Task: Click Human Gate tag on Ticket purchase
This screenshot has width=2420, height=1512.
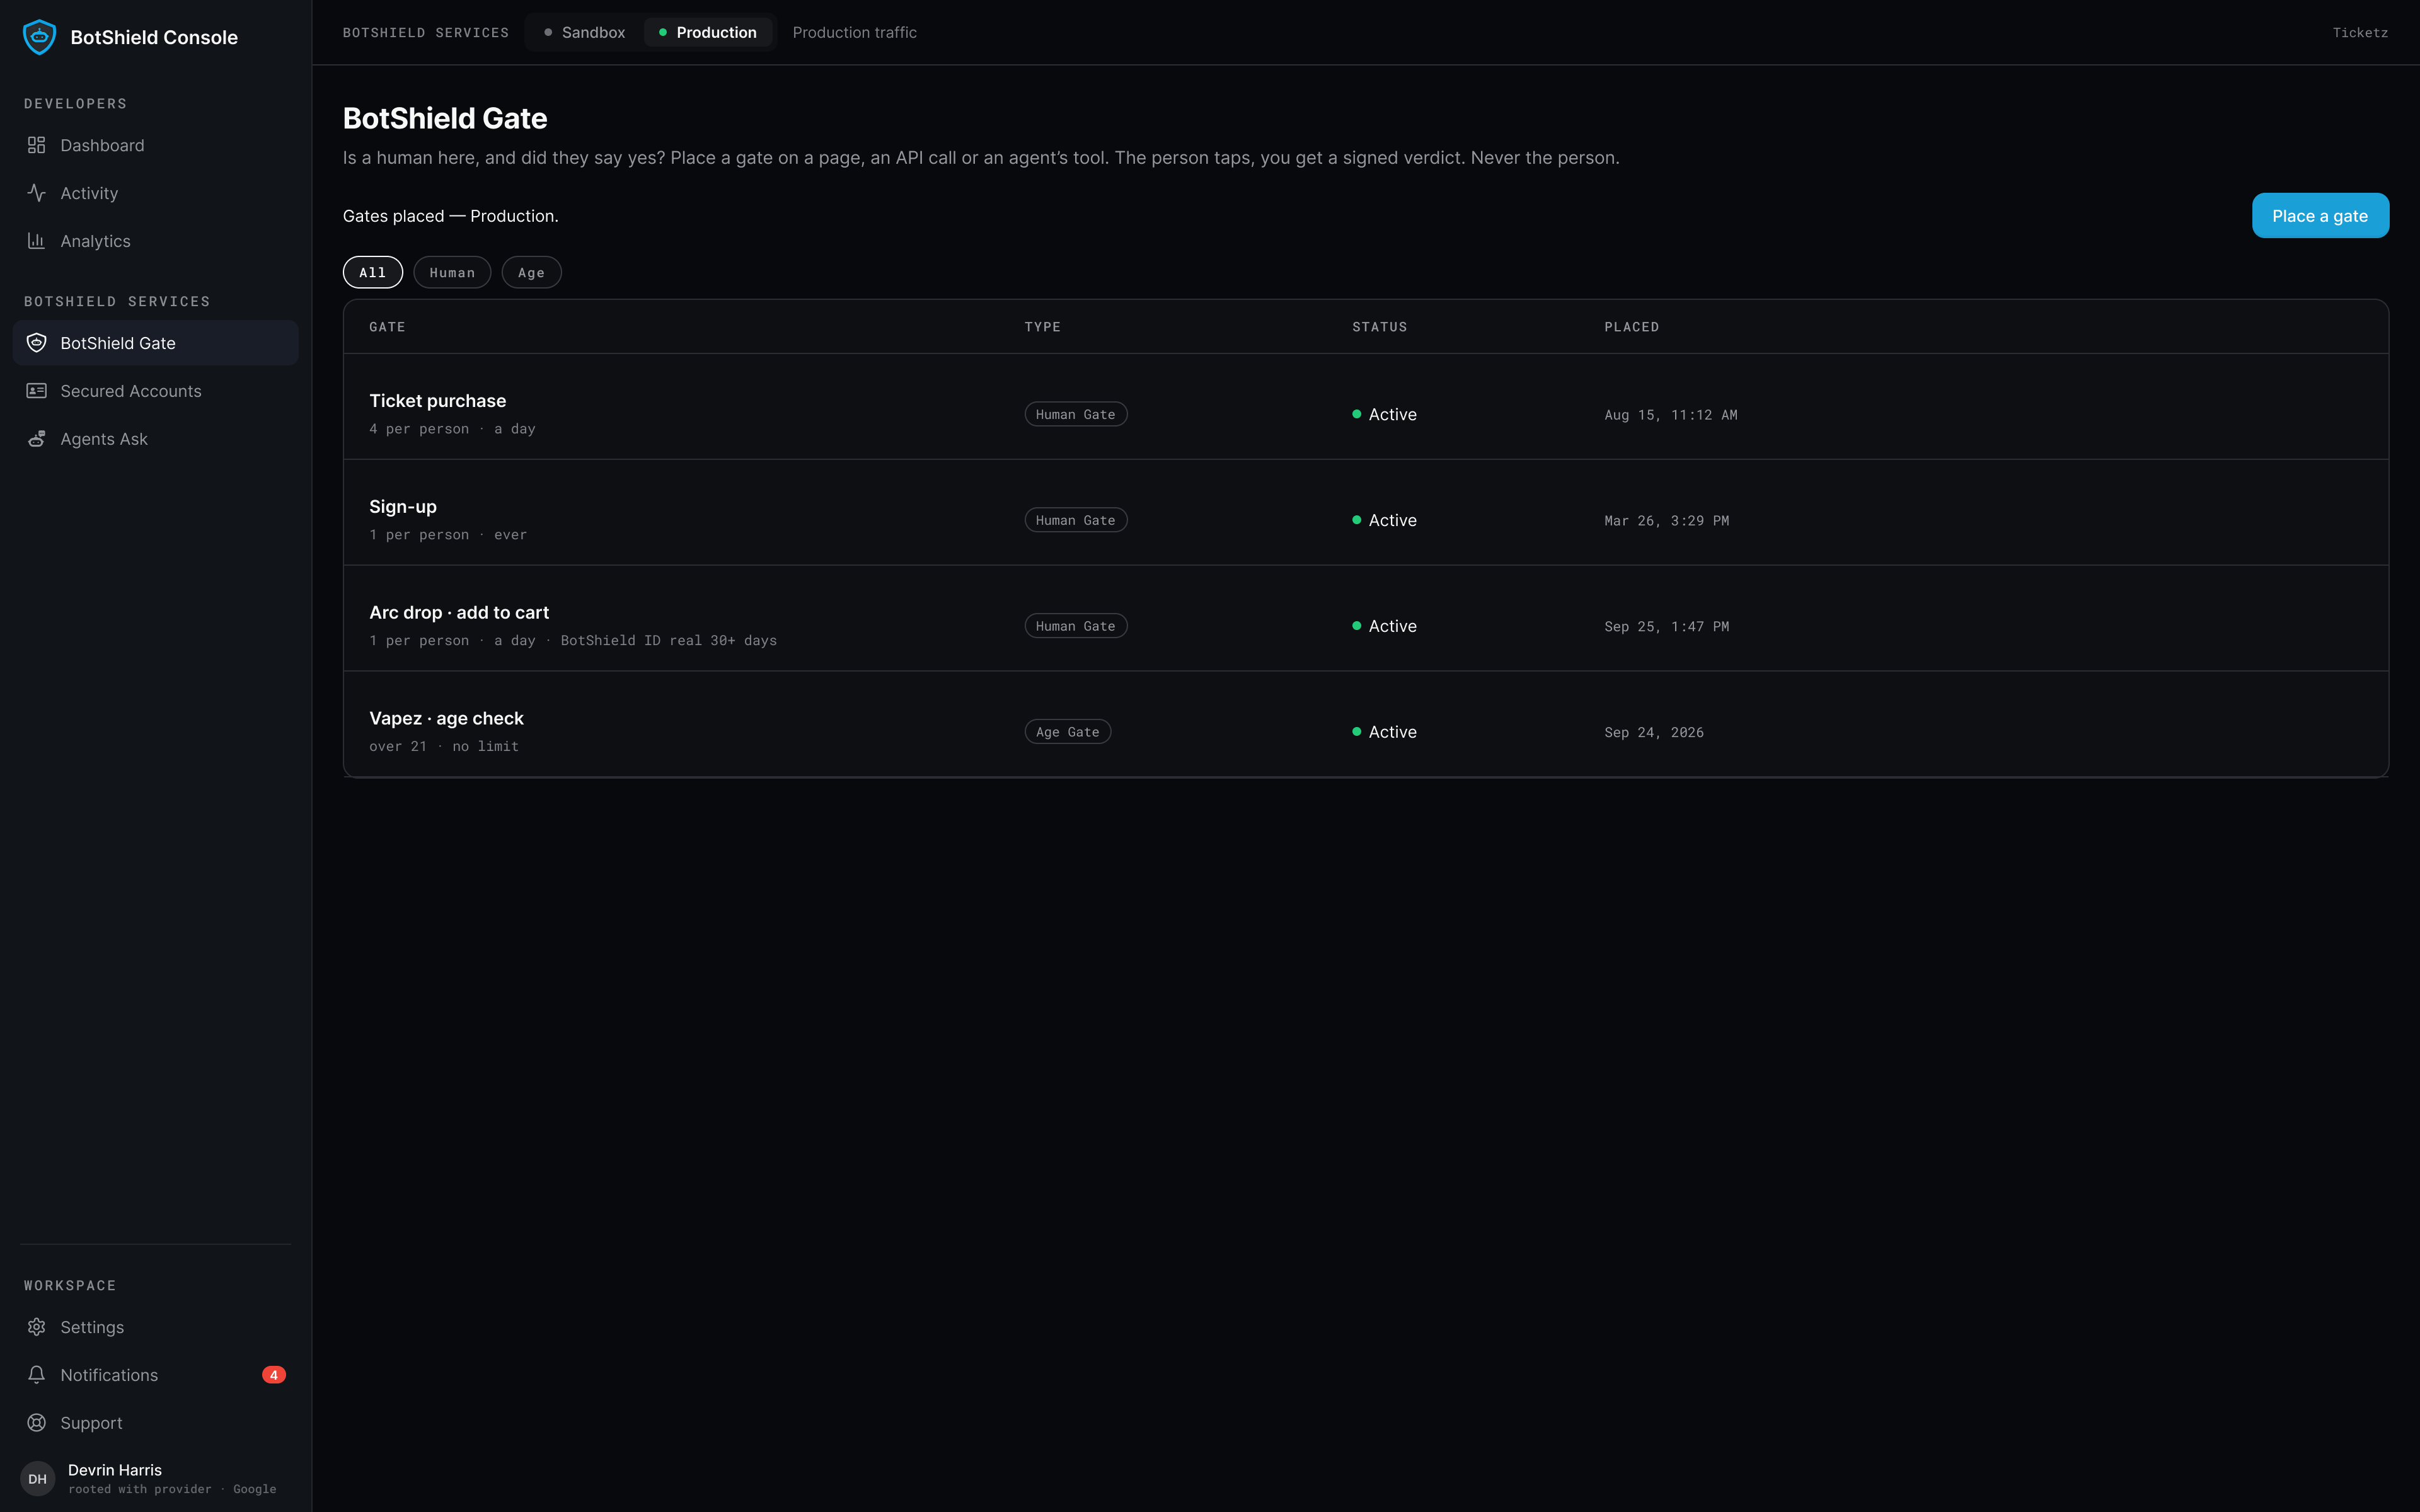Action: coord(1076,414)
